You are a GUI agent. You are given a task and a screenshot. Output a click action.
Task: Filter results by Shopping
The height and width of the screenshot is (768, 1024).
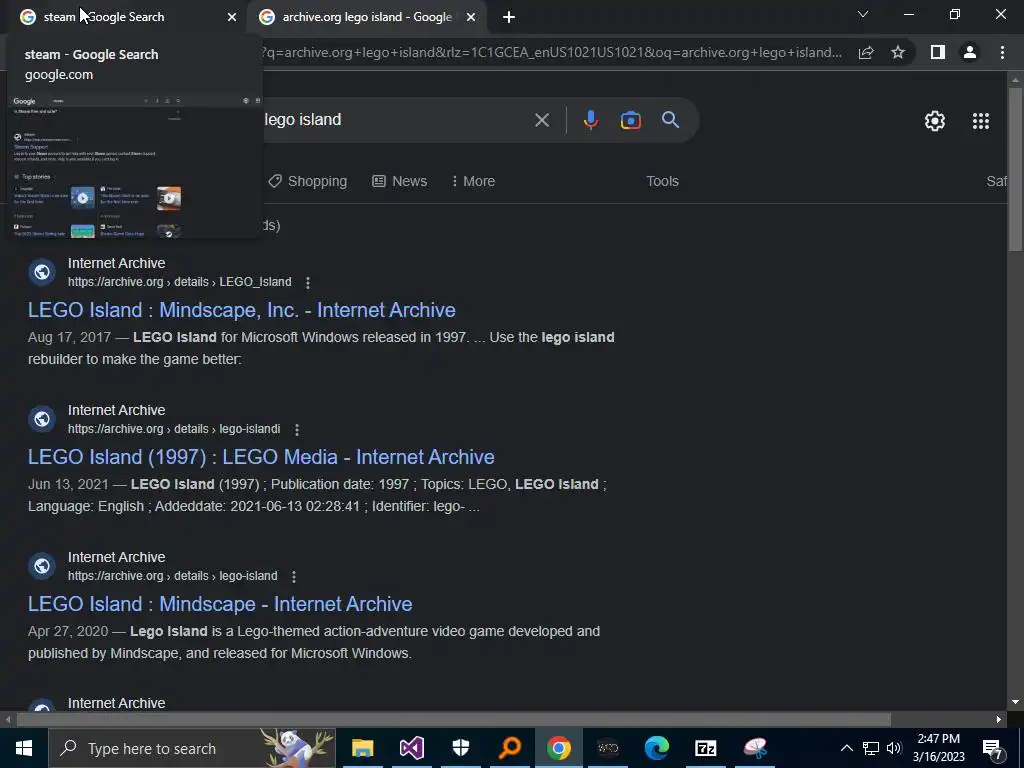[307, 181]
